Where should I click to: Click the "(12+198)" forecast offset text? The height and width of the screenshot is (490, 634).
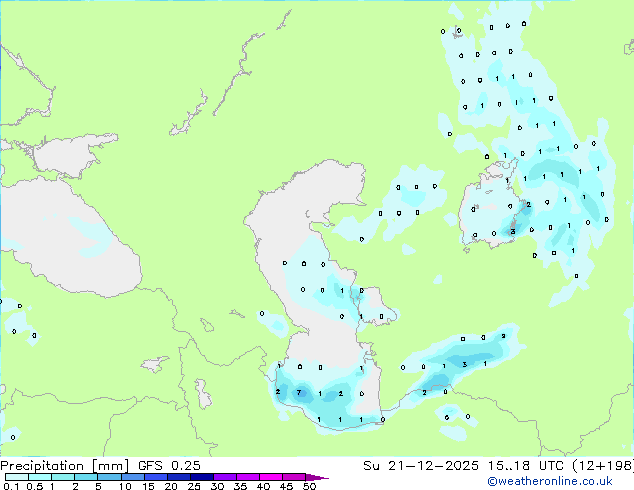coord(603,466)
